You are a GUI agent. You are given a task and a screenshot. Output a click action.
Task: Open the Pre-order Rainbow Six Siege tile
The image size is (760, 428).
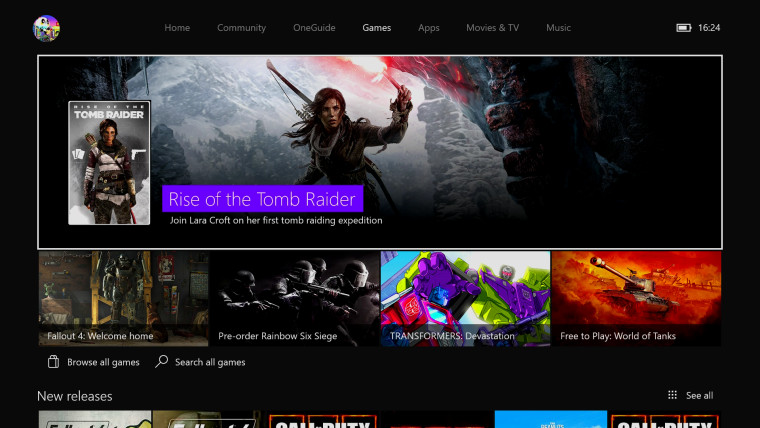[x=295, y=299]
